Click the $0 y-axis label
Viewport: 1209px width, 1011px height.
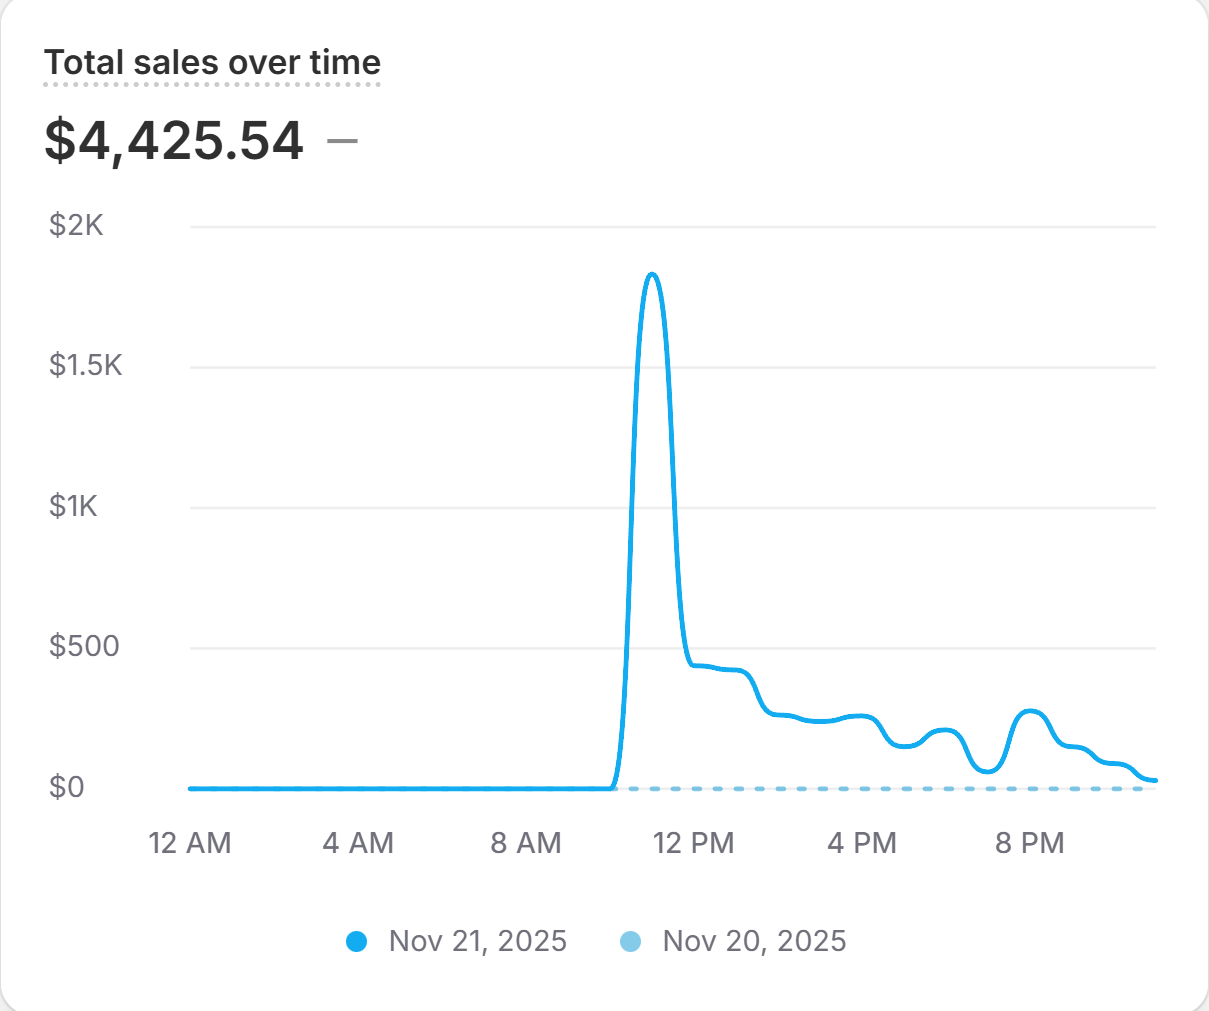(67, 787)
